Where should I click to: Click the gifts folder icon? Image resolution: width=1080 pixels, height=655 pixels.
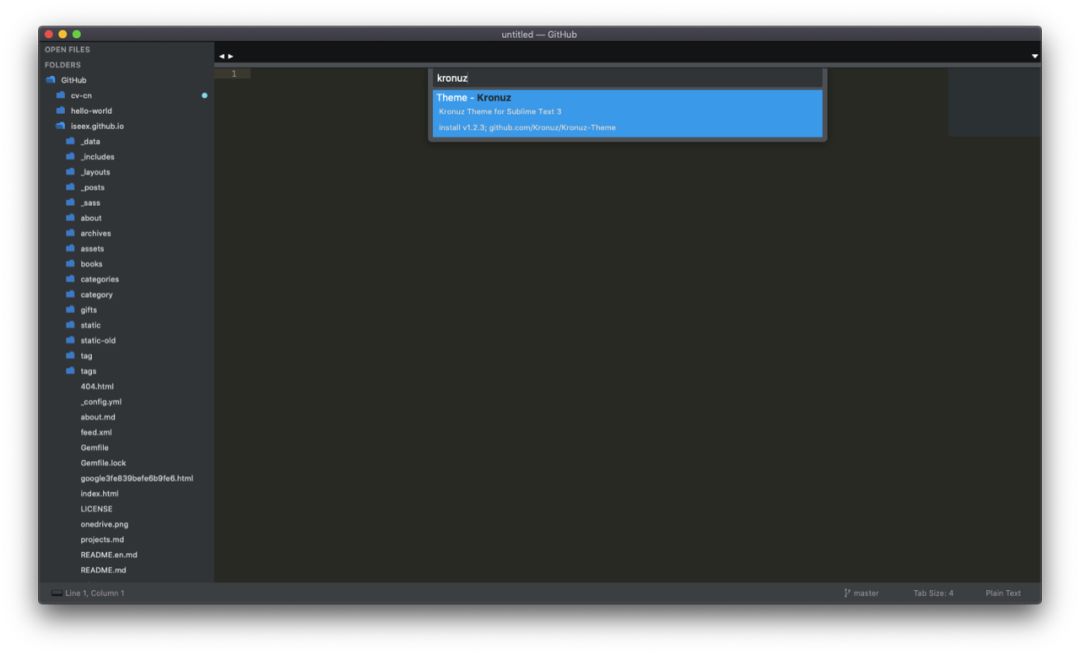pos(70,309)
